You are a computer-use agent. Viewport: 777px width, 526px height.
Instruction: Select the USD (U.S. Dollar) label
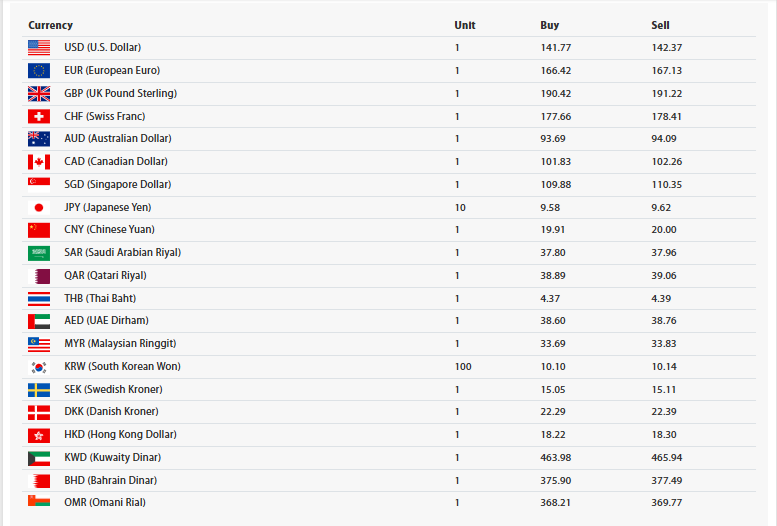point(102,48)
